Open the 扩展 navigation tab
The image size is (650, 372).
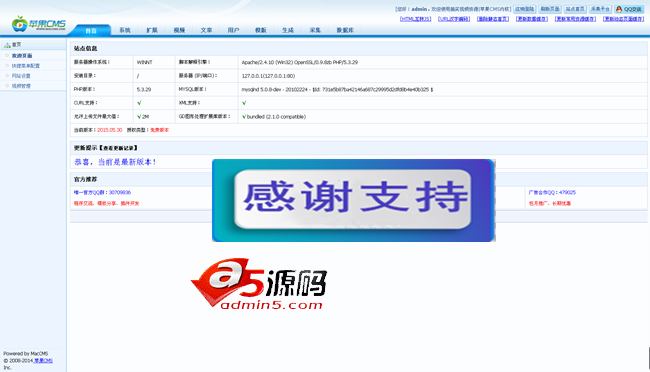pyautogui.click(x=152, y=30)
